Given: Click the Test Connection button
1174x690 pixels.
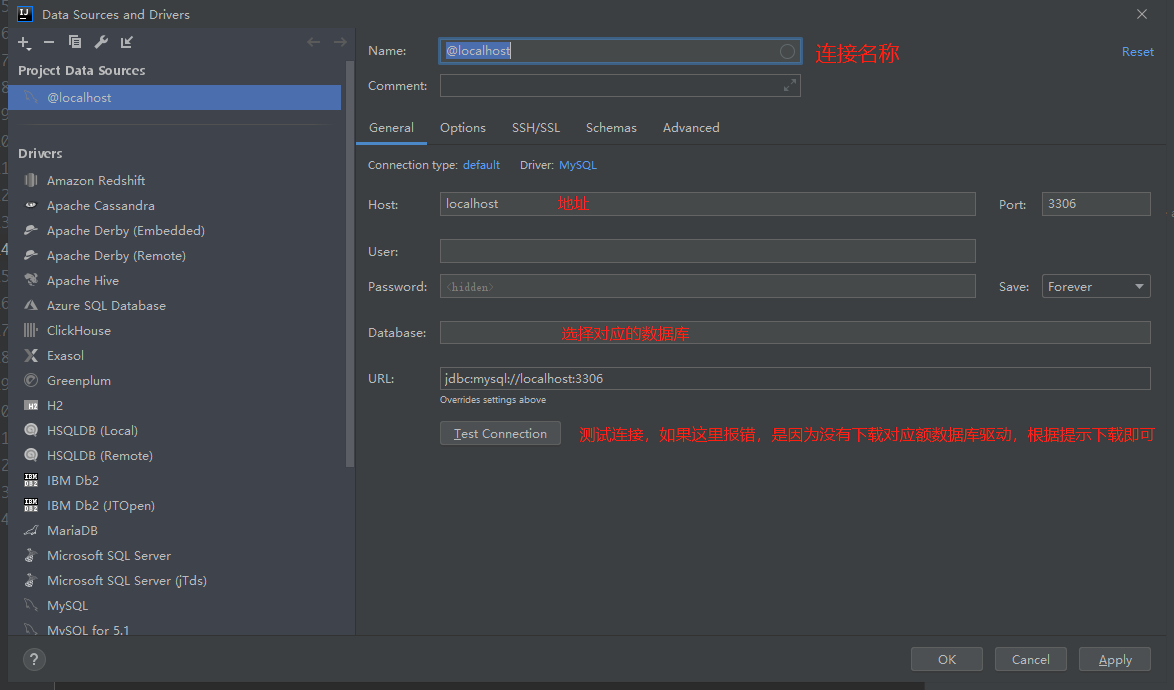Looking at the screenshot, I should pyautogui.click(x=500, y=433).
